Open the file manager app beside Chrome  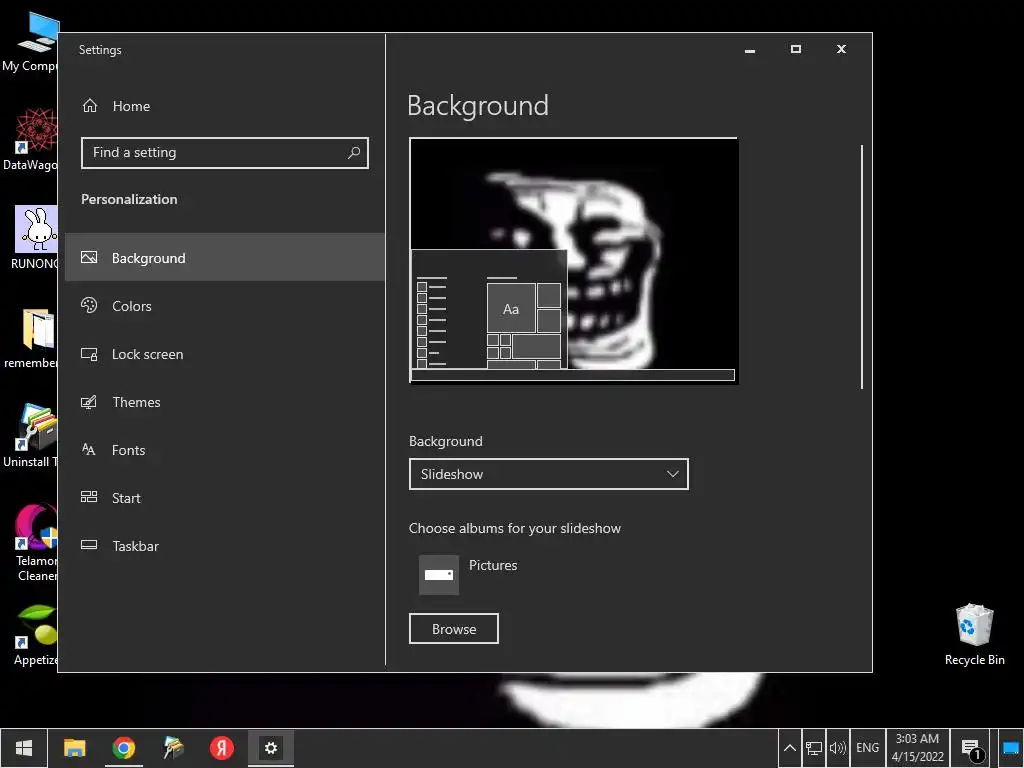[x=173, y=748]
